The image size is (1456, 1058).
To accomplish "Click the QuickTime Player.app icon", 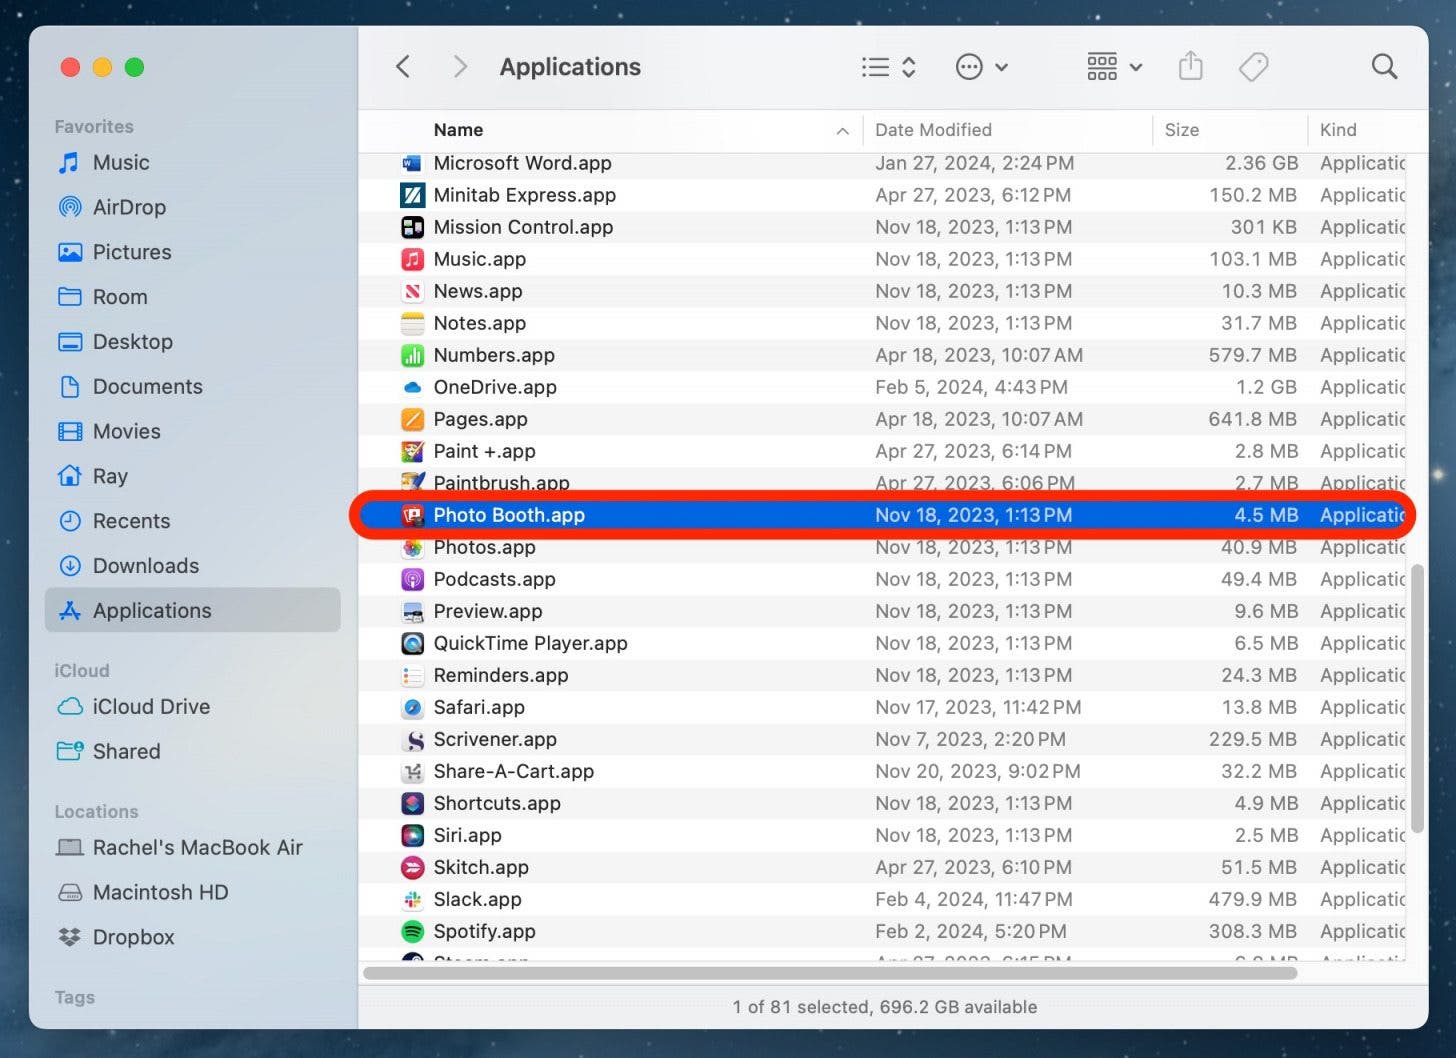I will (x=412, y=643).
